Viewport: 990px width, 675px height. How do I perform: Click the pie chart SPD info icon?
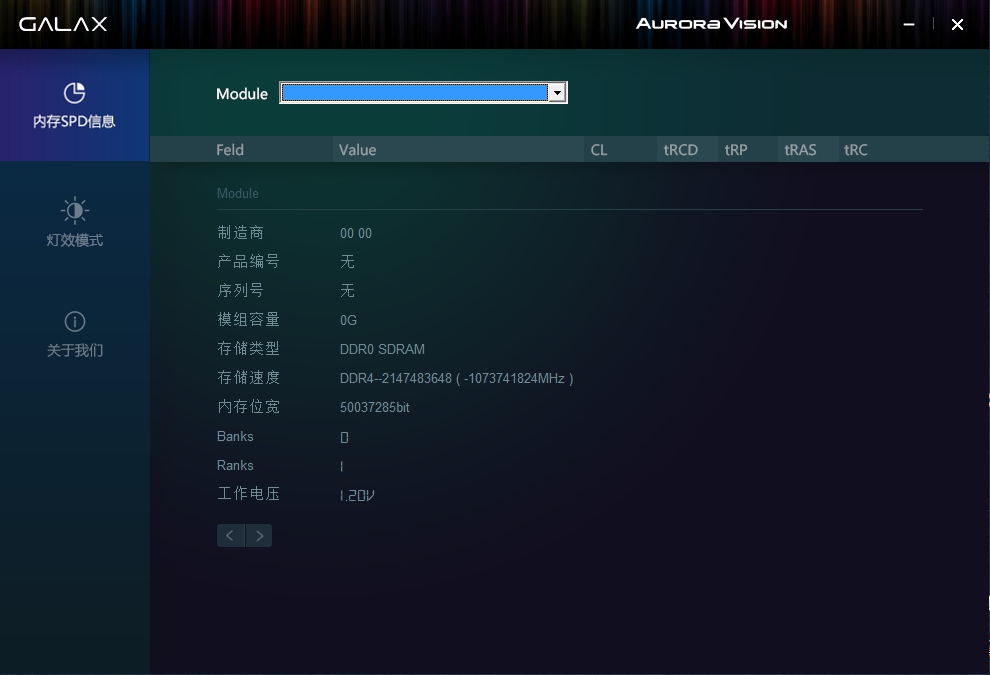point(75,93)
